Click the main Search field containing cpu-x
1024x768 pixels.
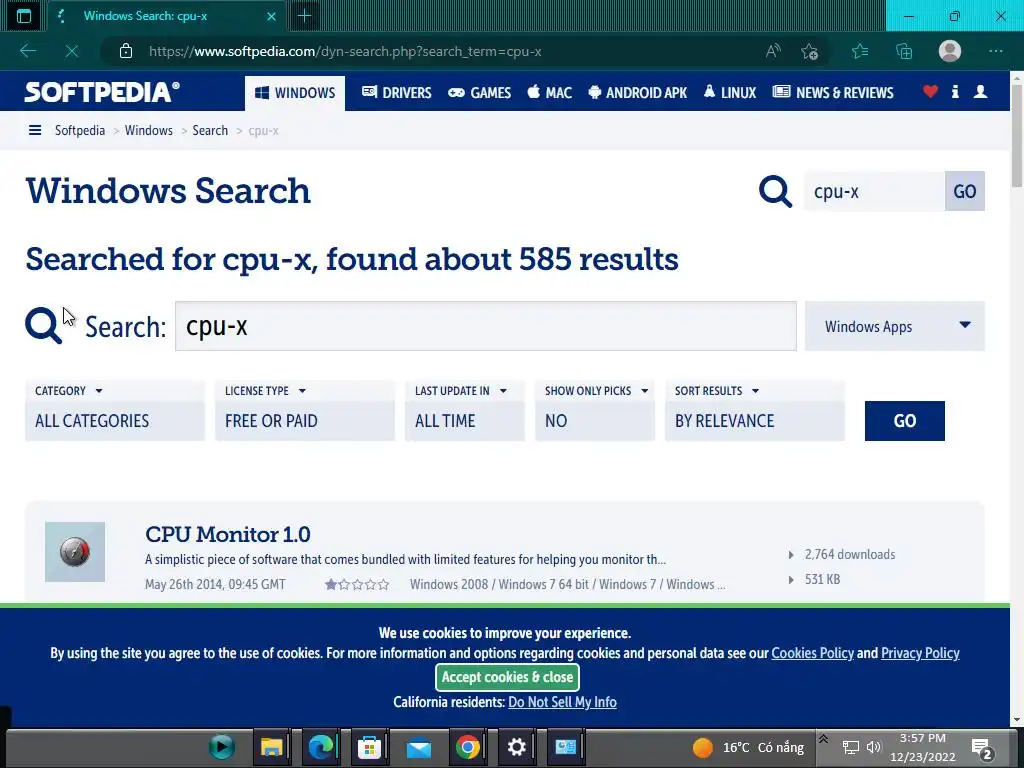pos(486,326)
